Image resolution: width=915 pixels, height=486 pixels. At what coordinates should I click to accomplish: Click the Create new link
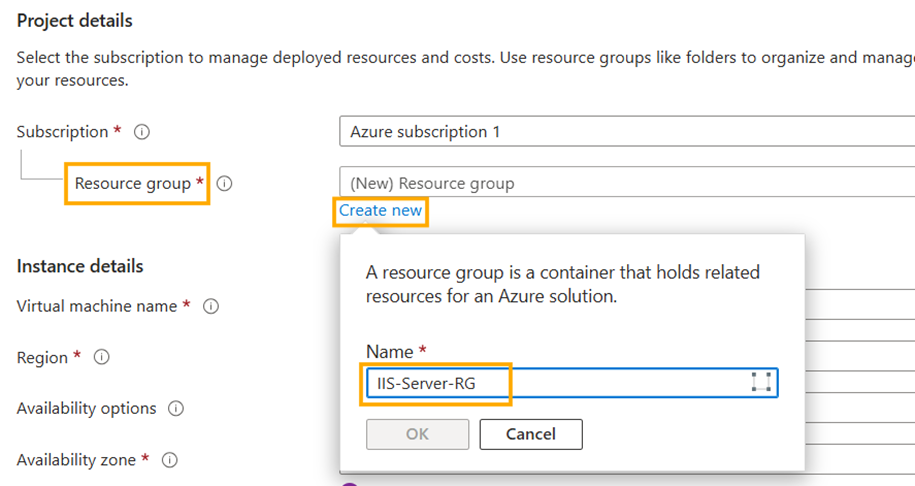pyautogui.click(x=380, y=211)
